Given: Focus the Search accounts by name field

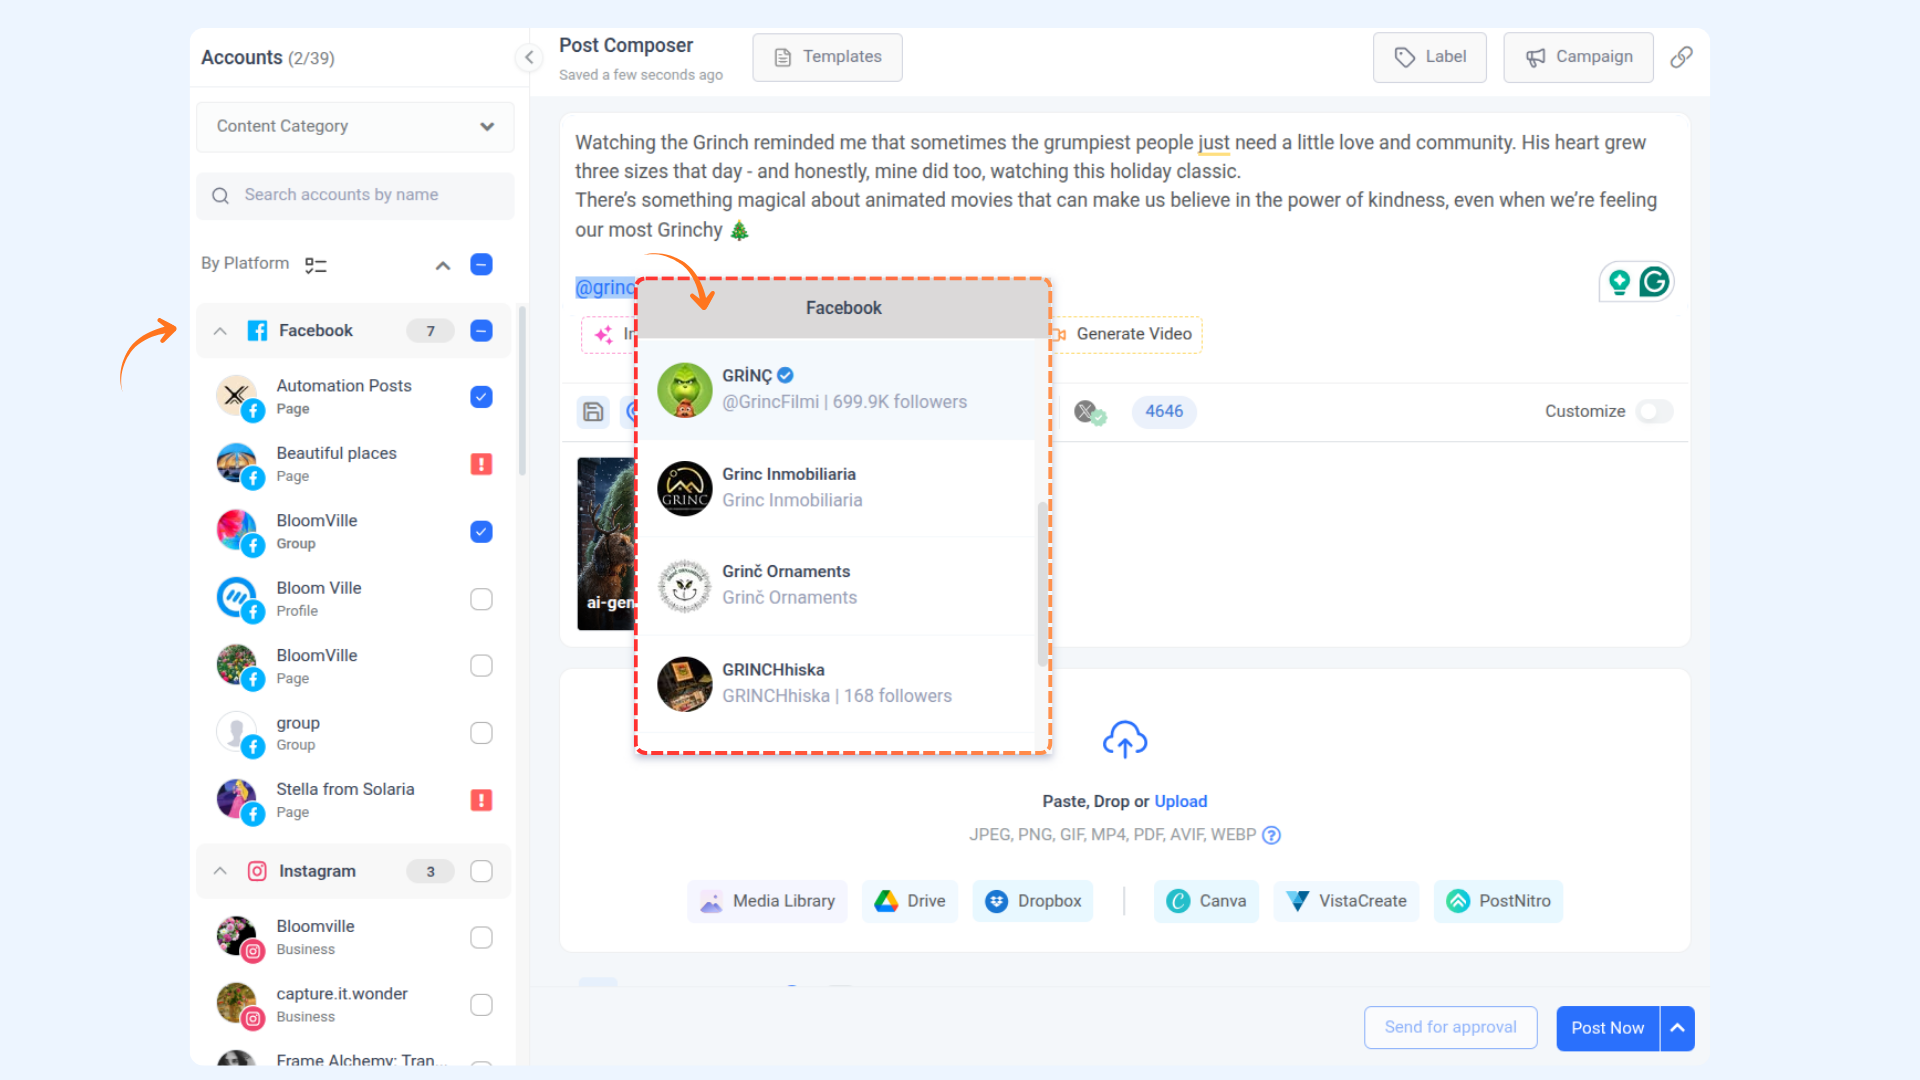Looking at the screenshot, I should coord(355,195).
